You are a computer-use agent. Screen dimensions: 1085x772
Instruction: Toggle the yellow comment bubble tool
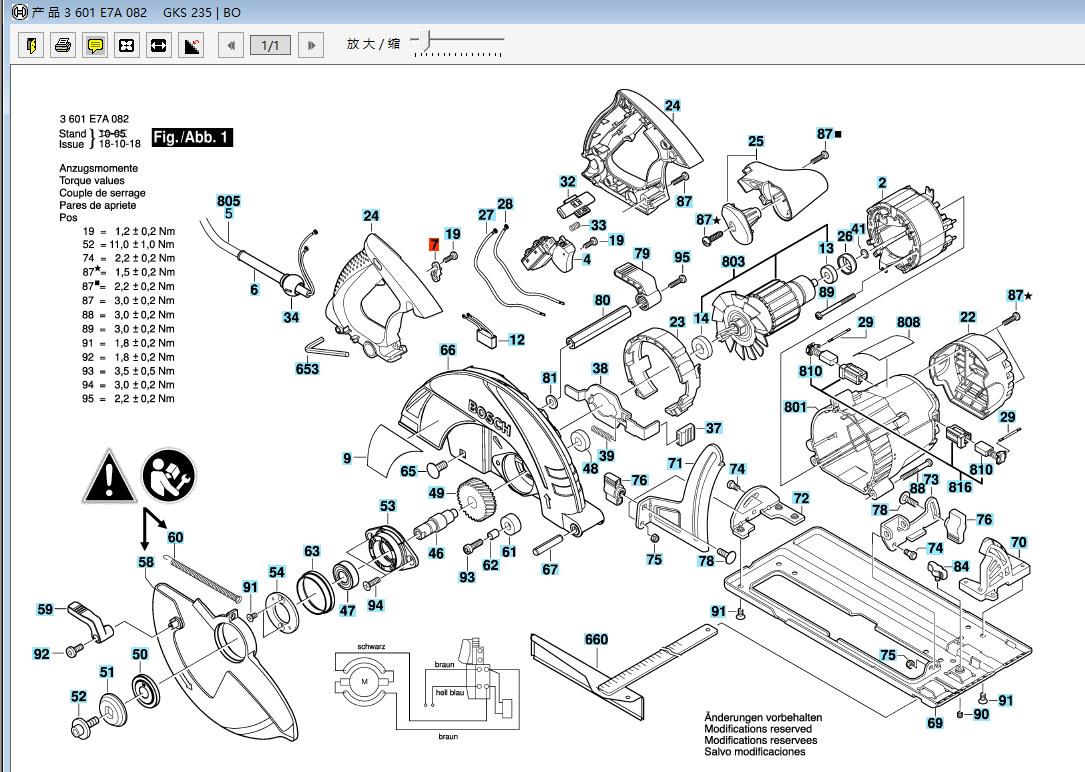coord(95,46)
